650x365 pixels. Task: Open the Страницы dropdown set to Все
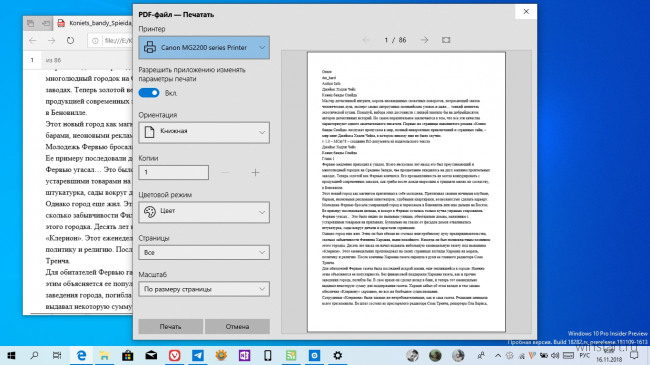[204, 252]
